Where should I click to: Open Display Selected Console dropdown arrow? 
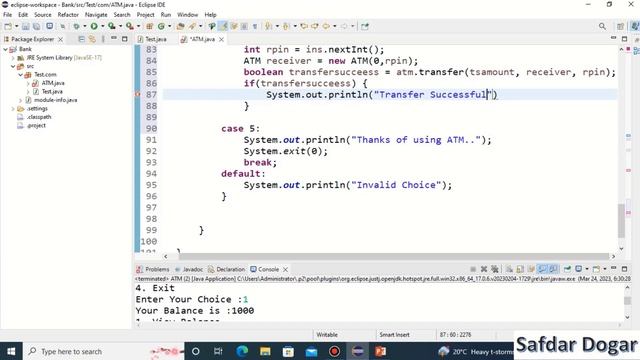(587, 269)
